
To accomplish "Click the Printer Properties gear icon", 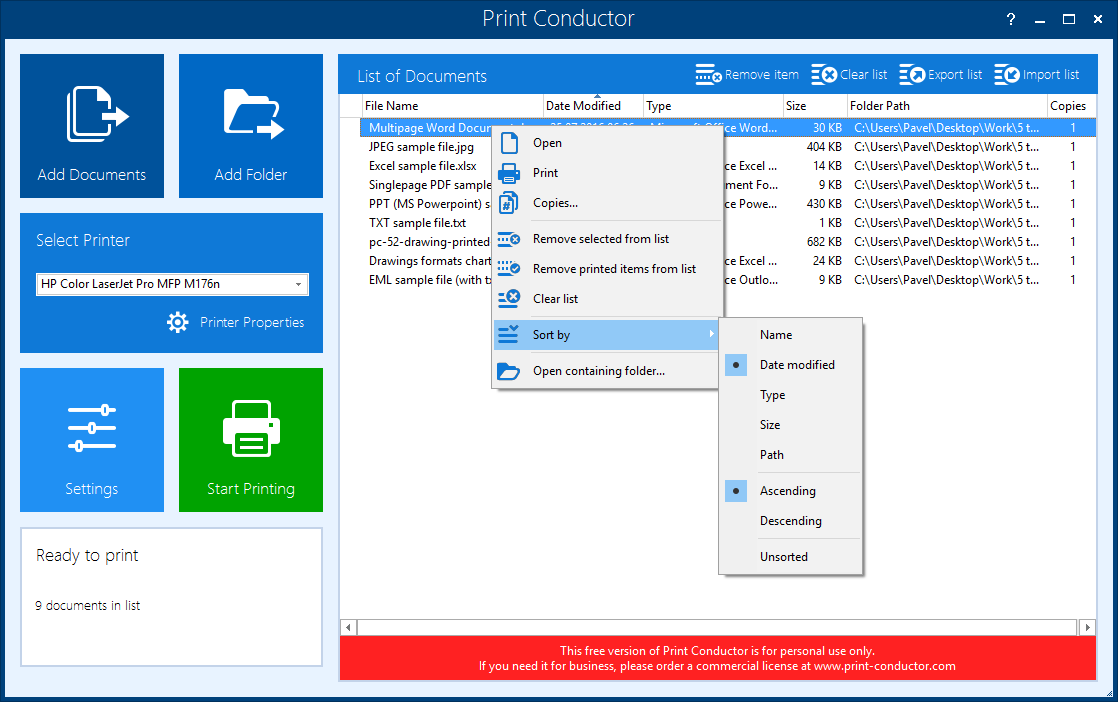I will (x=178, y=322).
